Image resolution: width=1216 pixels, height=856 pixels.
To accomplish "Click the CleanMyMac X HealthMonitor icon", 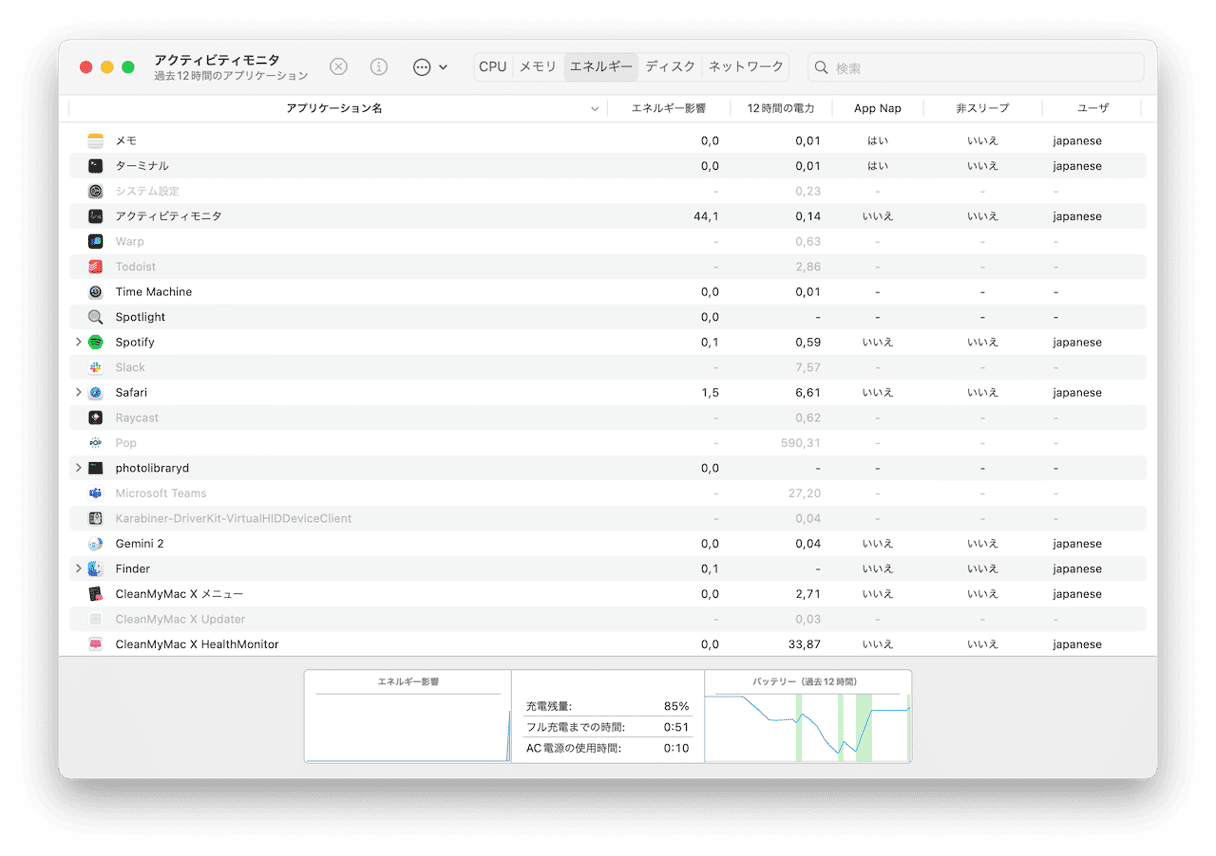I will (x=95, y=644).
